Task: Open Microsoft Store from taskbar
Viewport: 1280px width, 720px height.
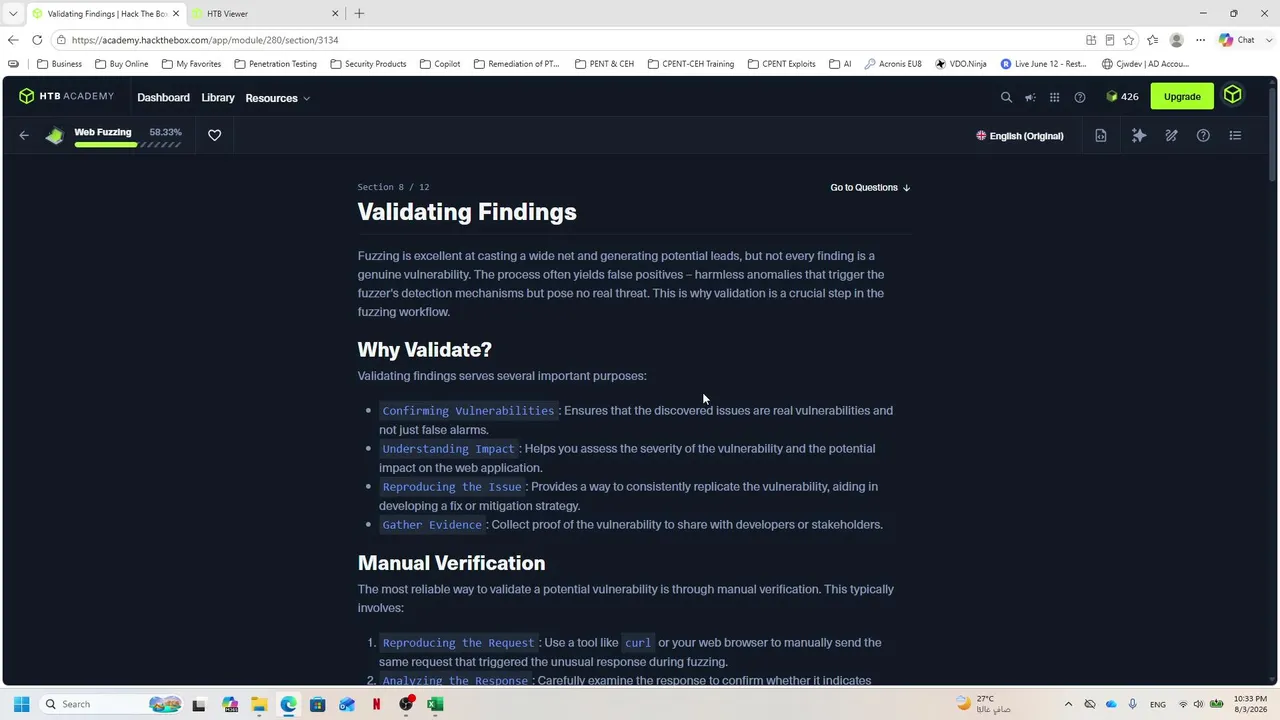Action: tap(317, 704)
